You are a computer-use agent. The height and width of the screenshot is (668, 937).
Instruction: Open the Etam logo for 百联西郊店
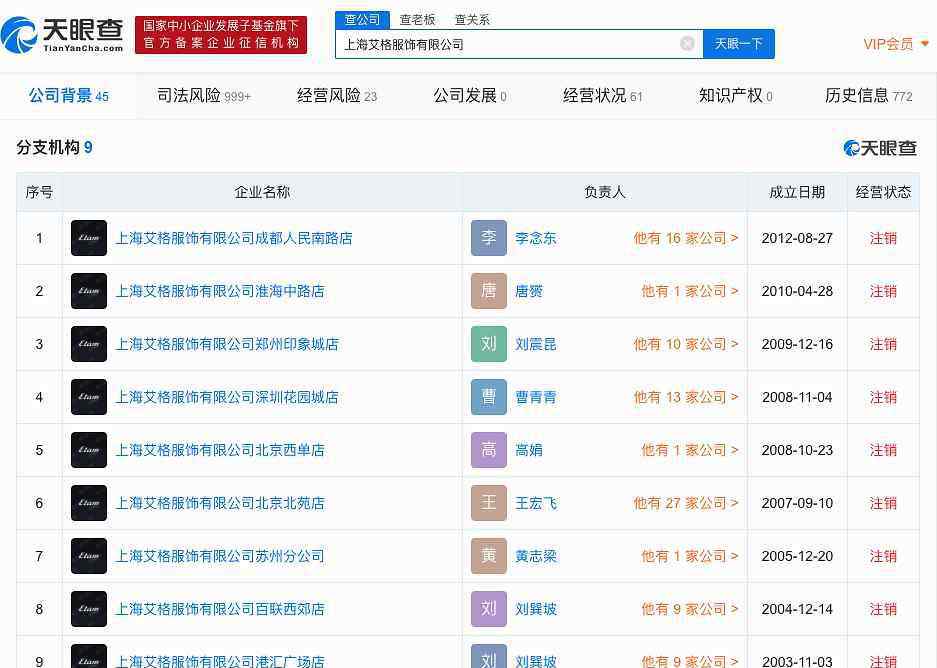click(88, 609)
